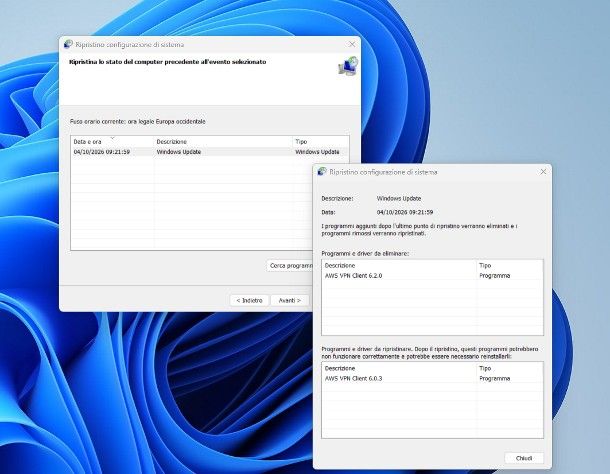Close the back restore wizard window
Viewport: 610px width, 474px height.
(x=352, y=44)
